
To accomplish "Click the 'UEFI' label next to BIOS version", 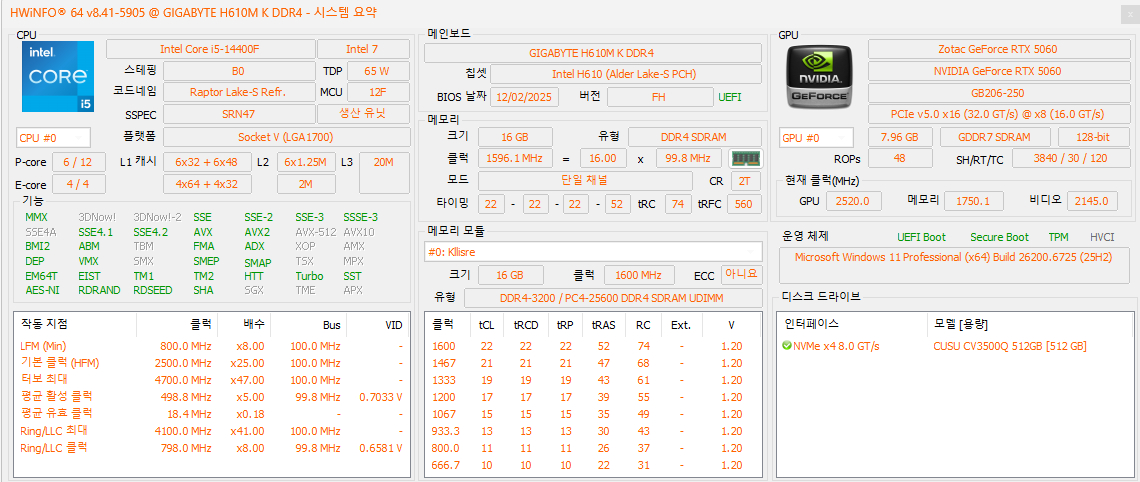I will click(731, 97).
